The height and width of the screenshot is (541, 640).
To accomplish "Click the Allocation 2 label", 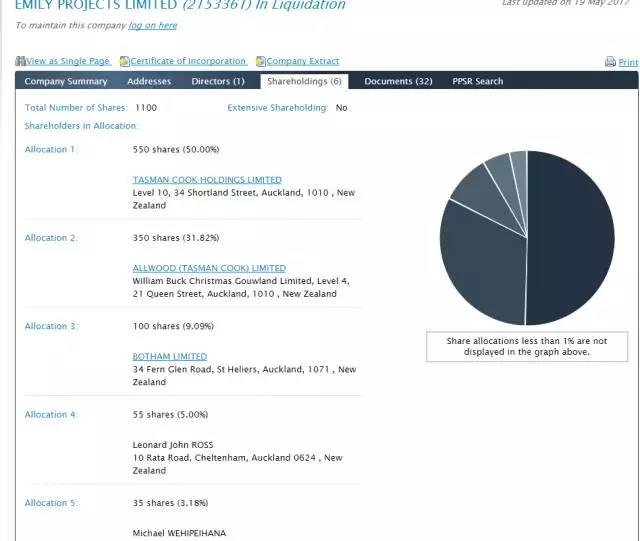I will coord(51,238).
